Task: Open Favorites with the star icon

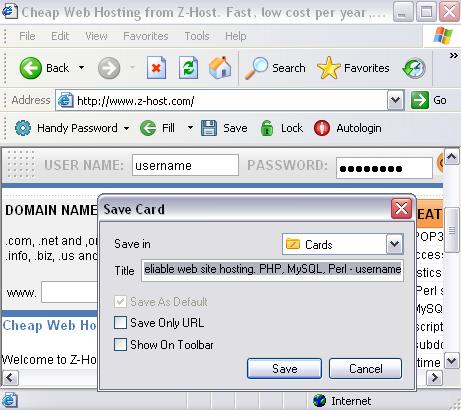Action: pyautogui.click(x=329, y=68)
